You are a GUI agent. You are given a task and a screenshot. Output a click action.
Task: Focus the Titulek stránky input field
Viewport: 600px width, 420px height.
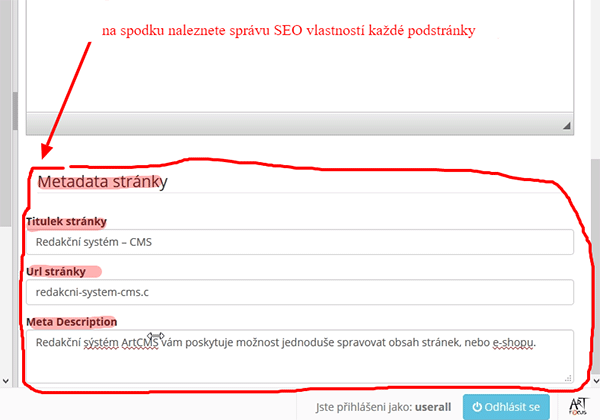(300, 242)
